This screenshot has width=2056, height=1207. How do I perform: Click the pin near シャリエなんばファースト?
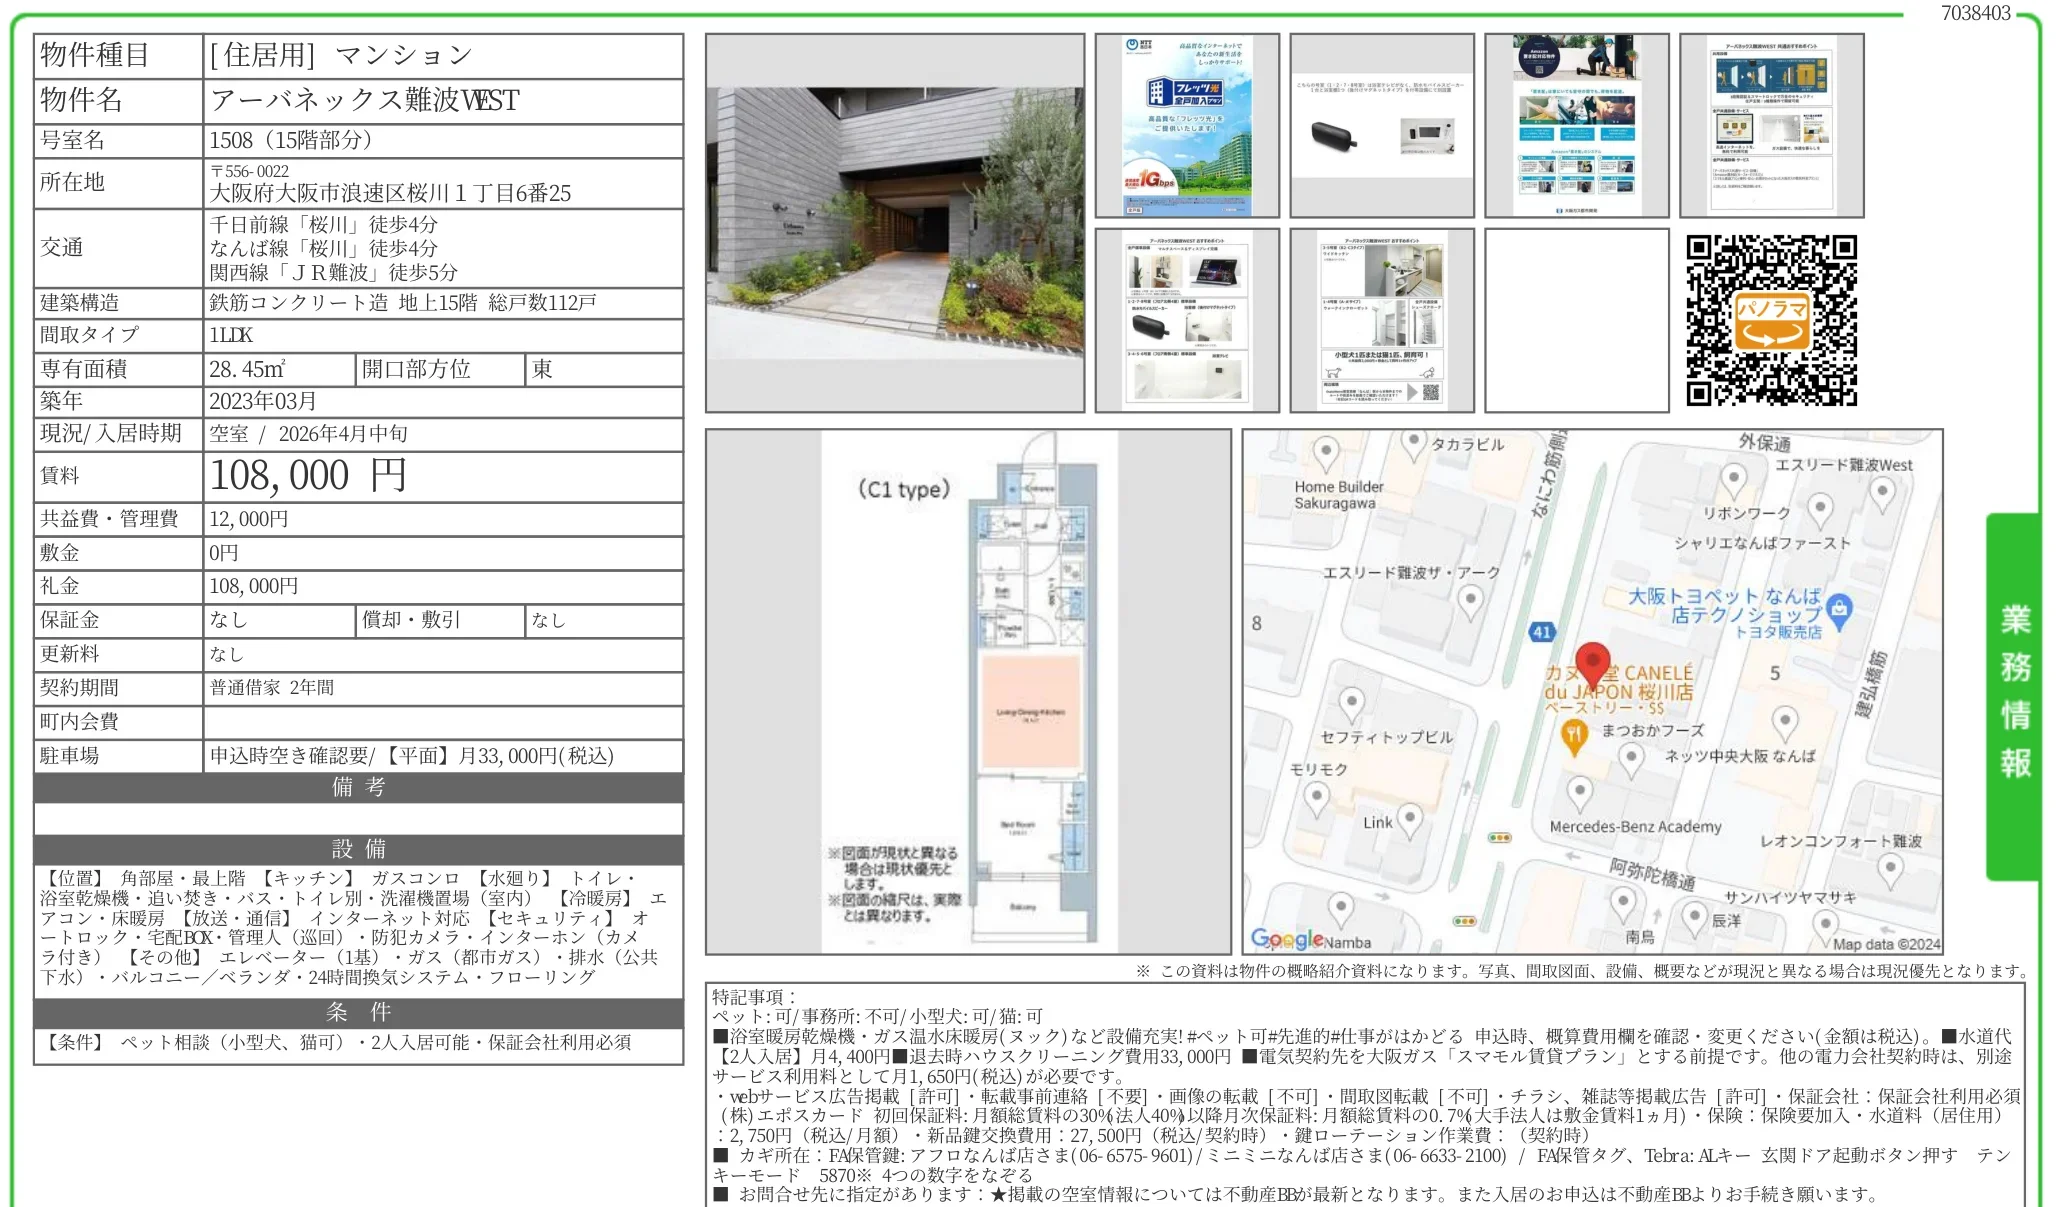1822,509
